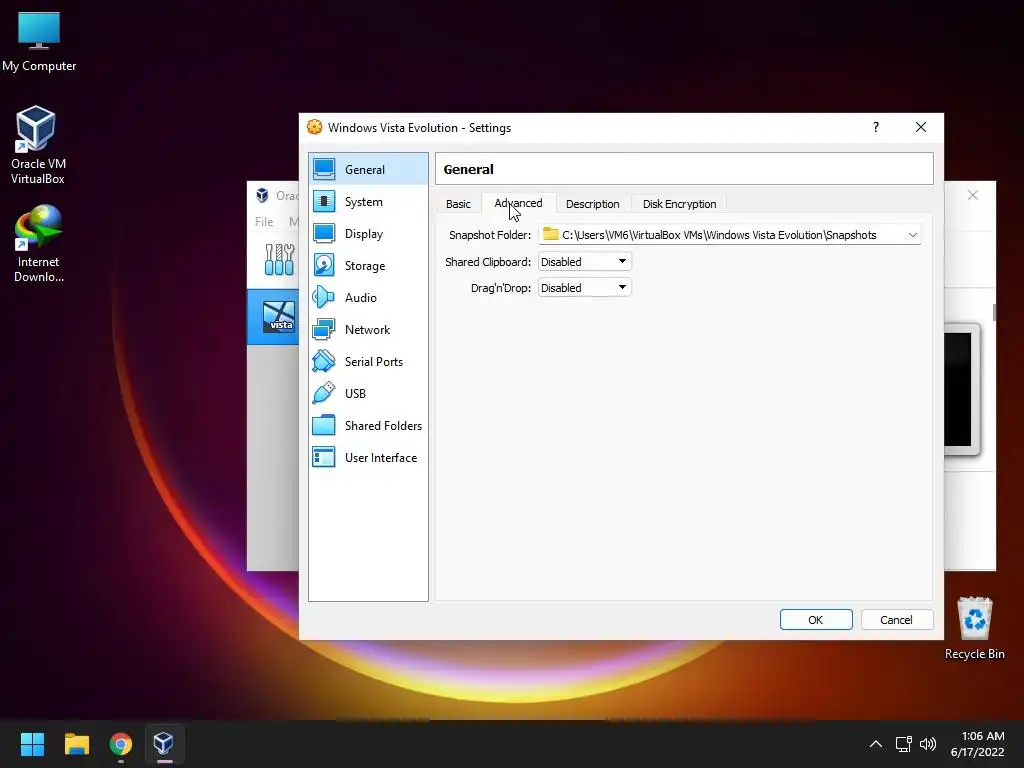
Task: Click the Oracle VM VirtualBox desktop shortcut
Action: point(37,145)
